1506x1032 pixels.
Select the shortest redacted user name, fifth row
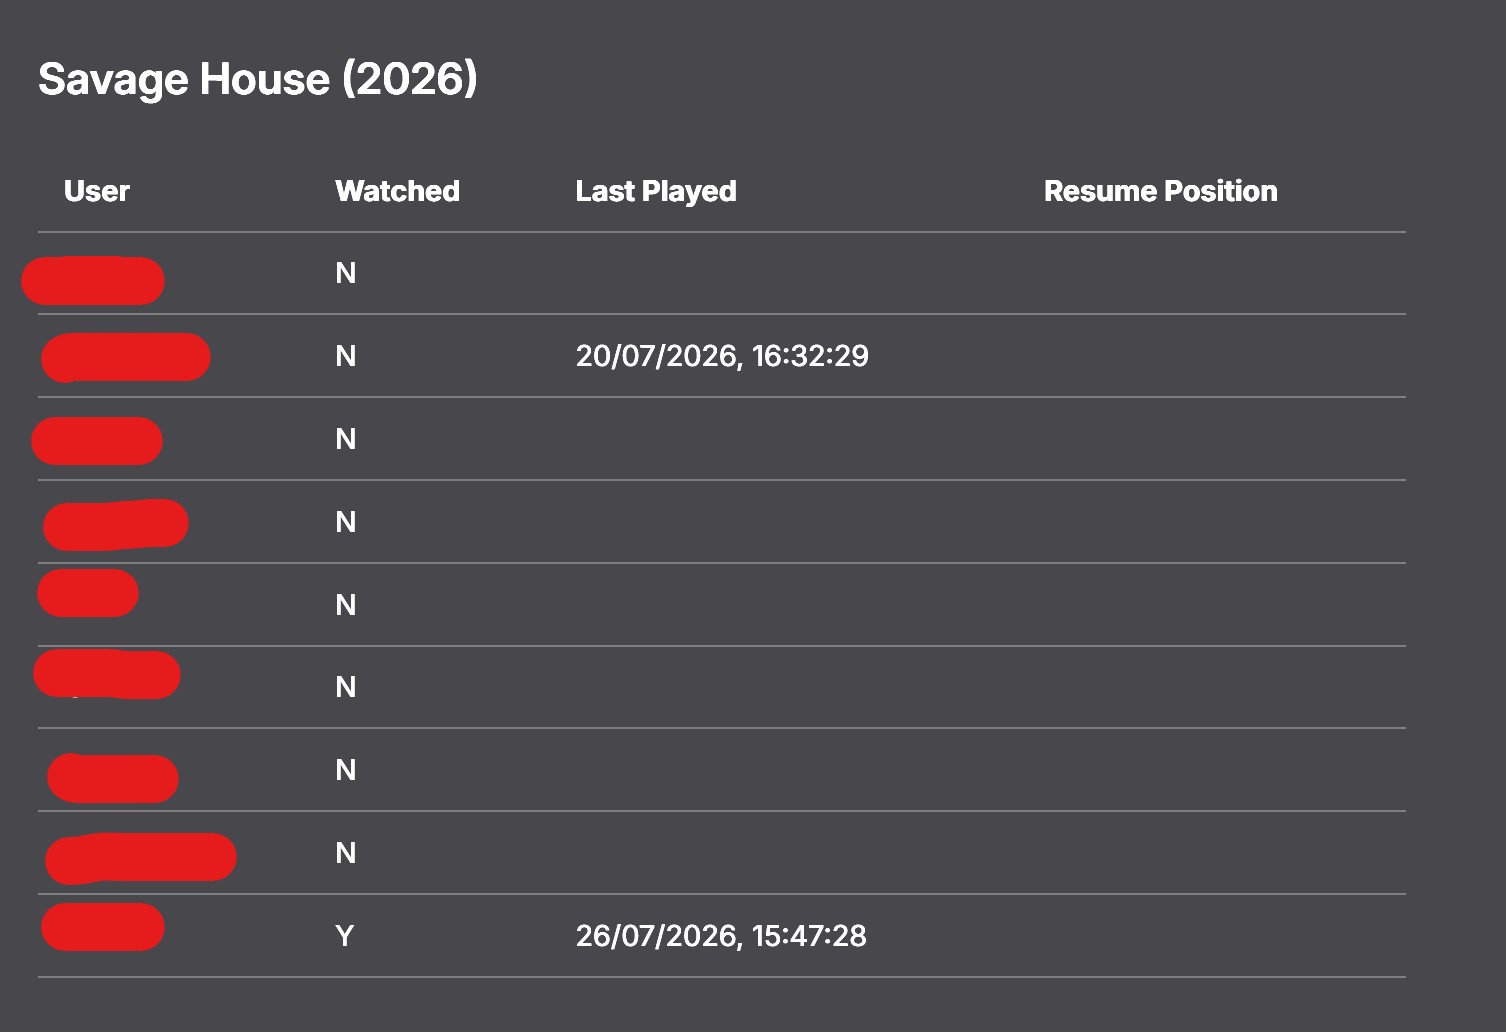pyautogui.click(x=88, y=594)
